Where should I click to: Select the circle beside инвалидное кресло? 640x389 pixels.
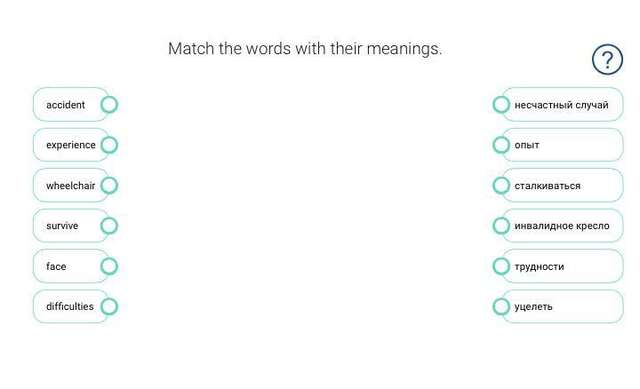pos(501,226)
